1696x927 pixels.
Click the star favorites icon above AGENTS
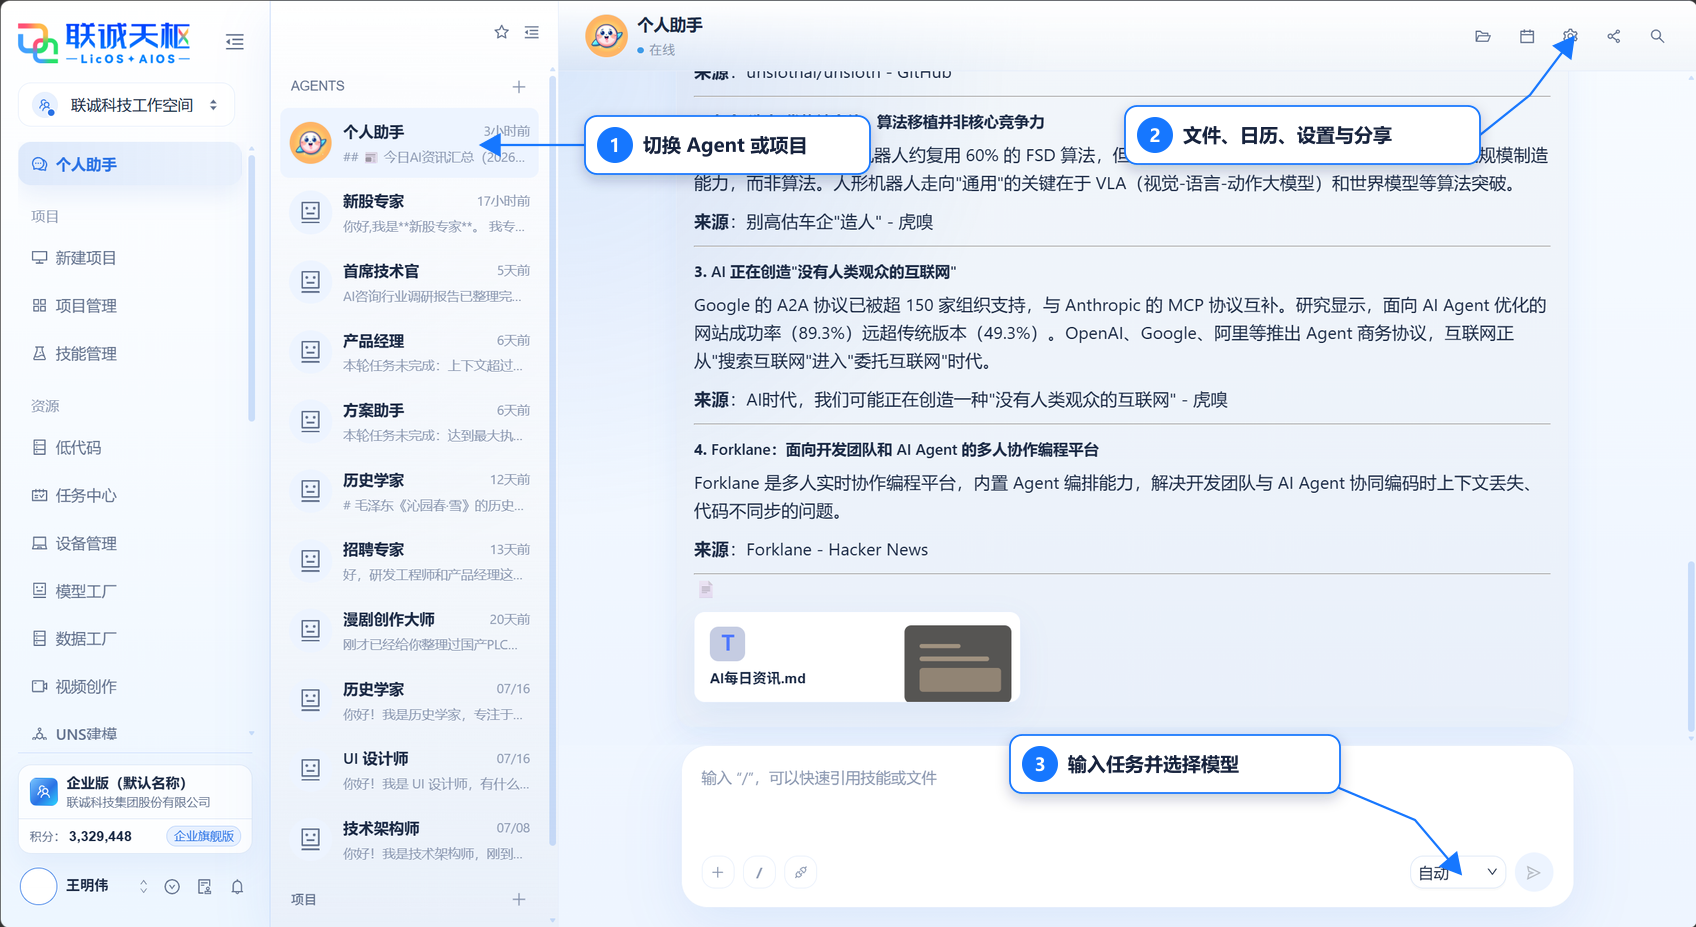click(502, 32)
